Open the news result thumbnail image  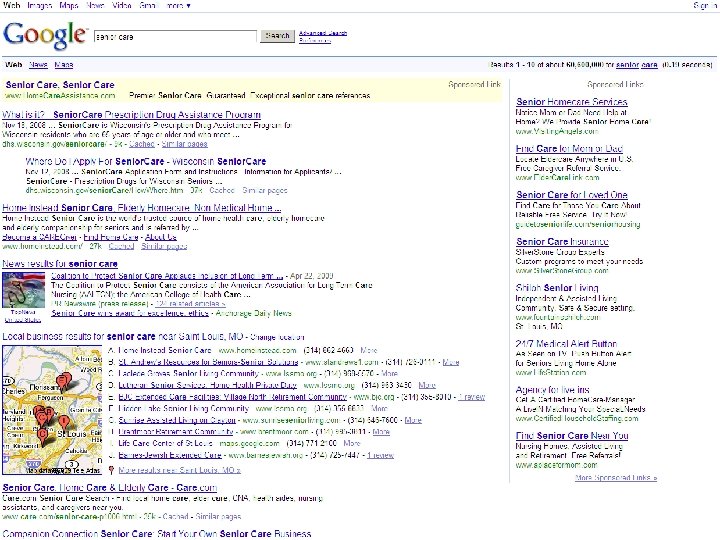point(24,290)
